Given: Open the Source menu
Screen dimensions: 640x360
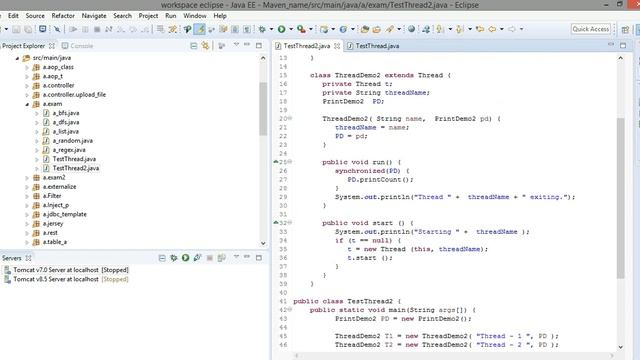Looking at the screenshot, I should pyautogui.click(x=35, y=16).
